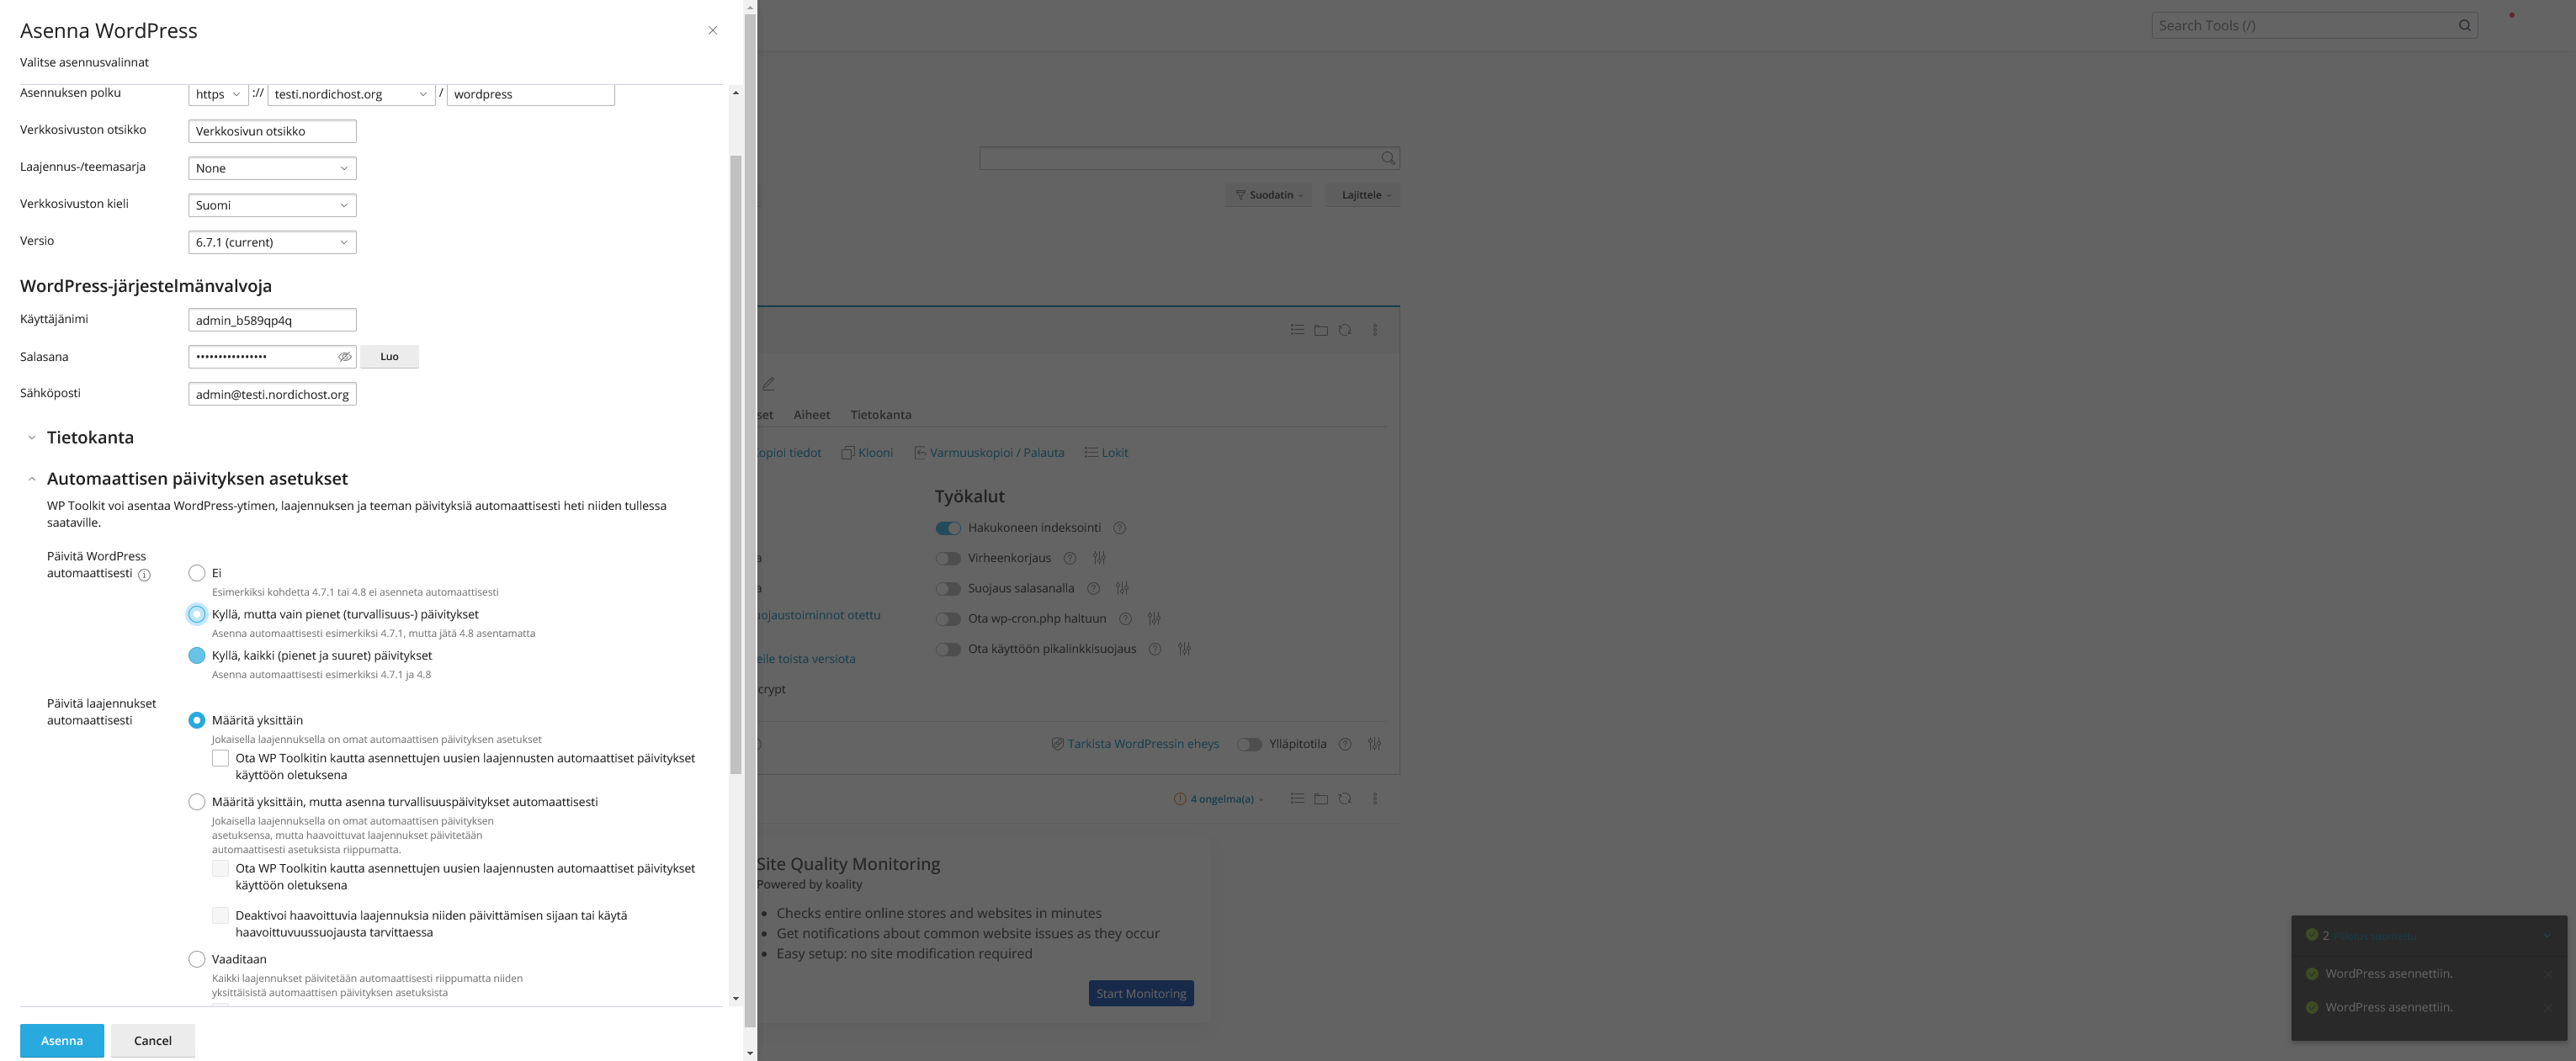Open help icon for pikalinkkisuojaus
Screen dimensions: 2576x1061
1155,649
